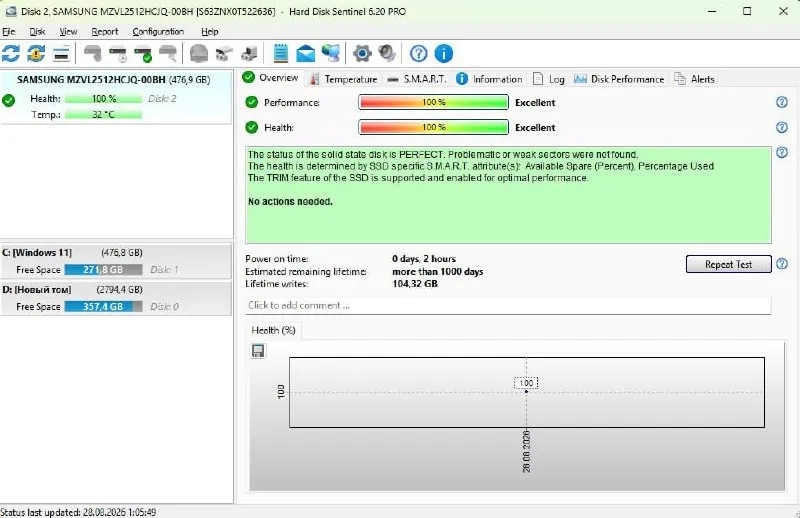Switch to the Disk Performance tab
This screenshot has height=518, width=800.
click(619, 79)
